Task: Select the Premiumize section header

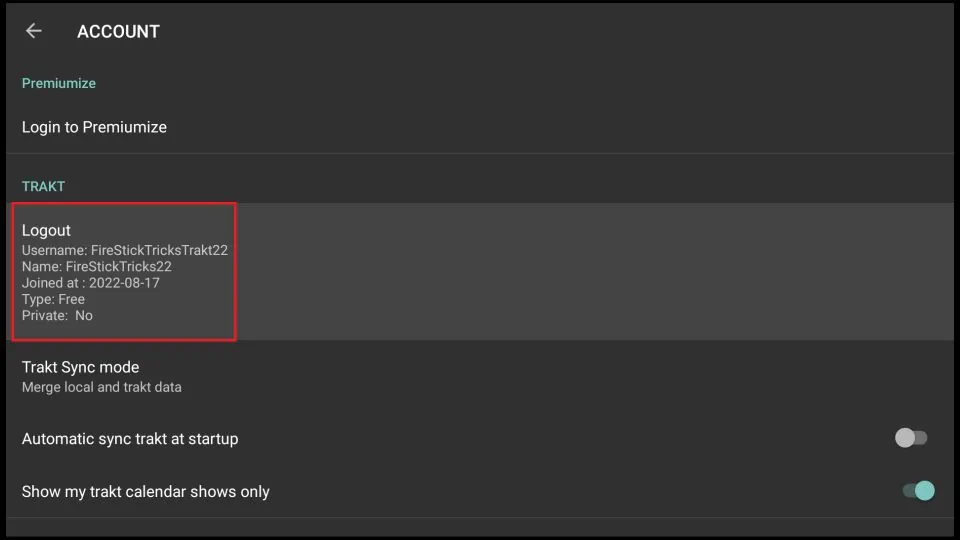Action: coord(59,83)
